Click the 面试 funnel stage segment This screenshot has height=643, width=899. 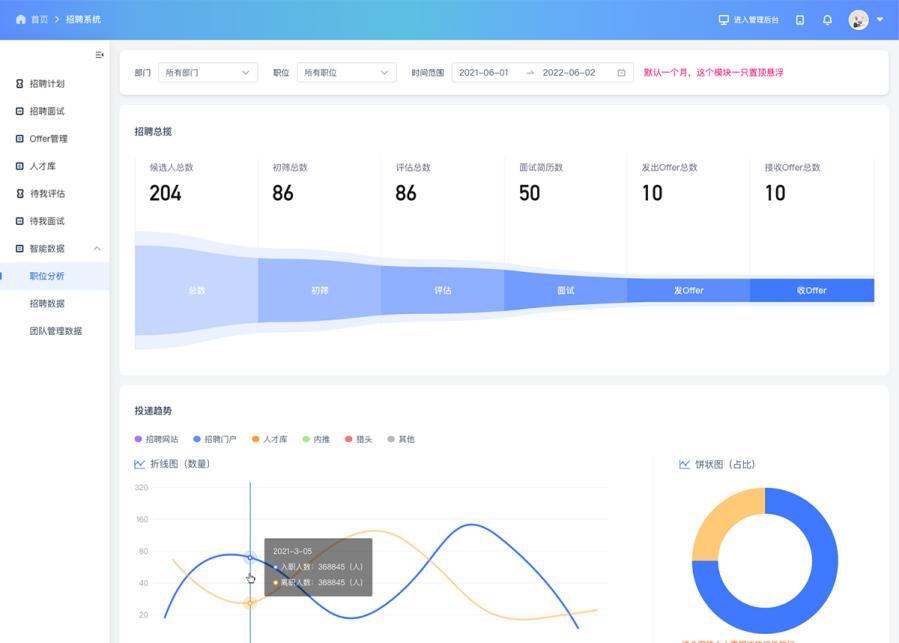tap(565, 290)
